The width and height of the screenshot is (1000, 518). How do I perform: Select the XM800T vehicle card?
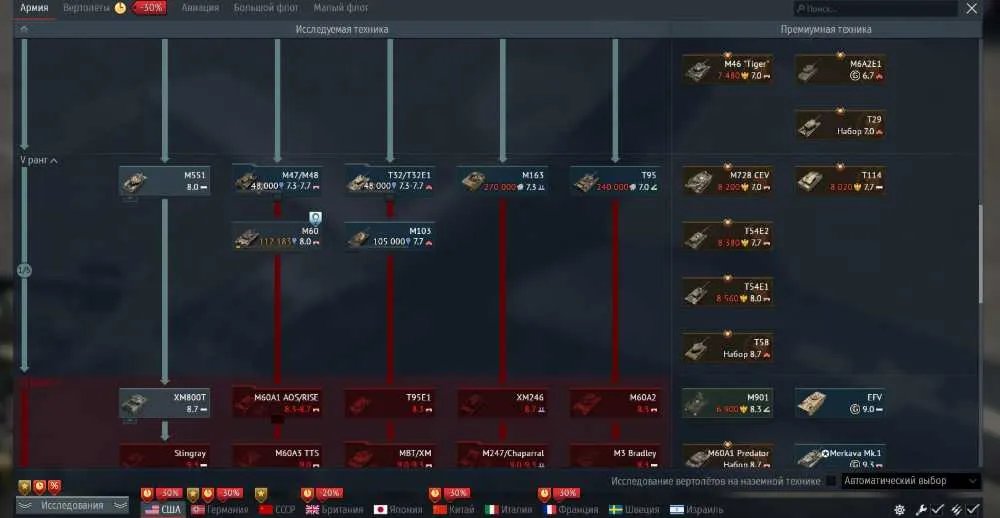pyautogui.click(x=165, y=403)
